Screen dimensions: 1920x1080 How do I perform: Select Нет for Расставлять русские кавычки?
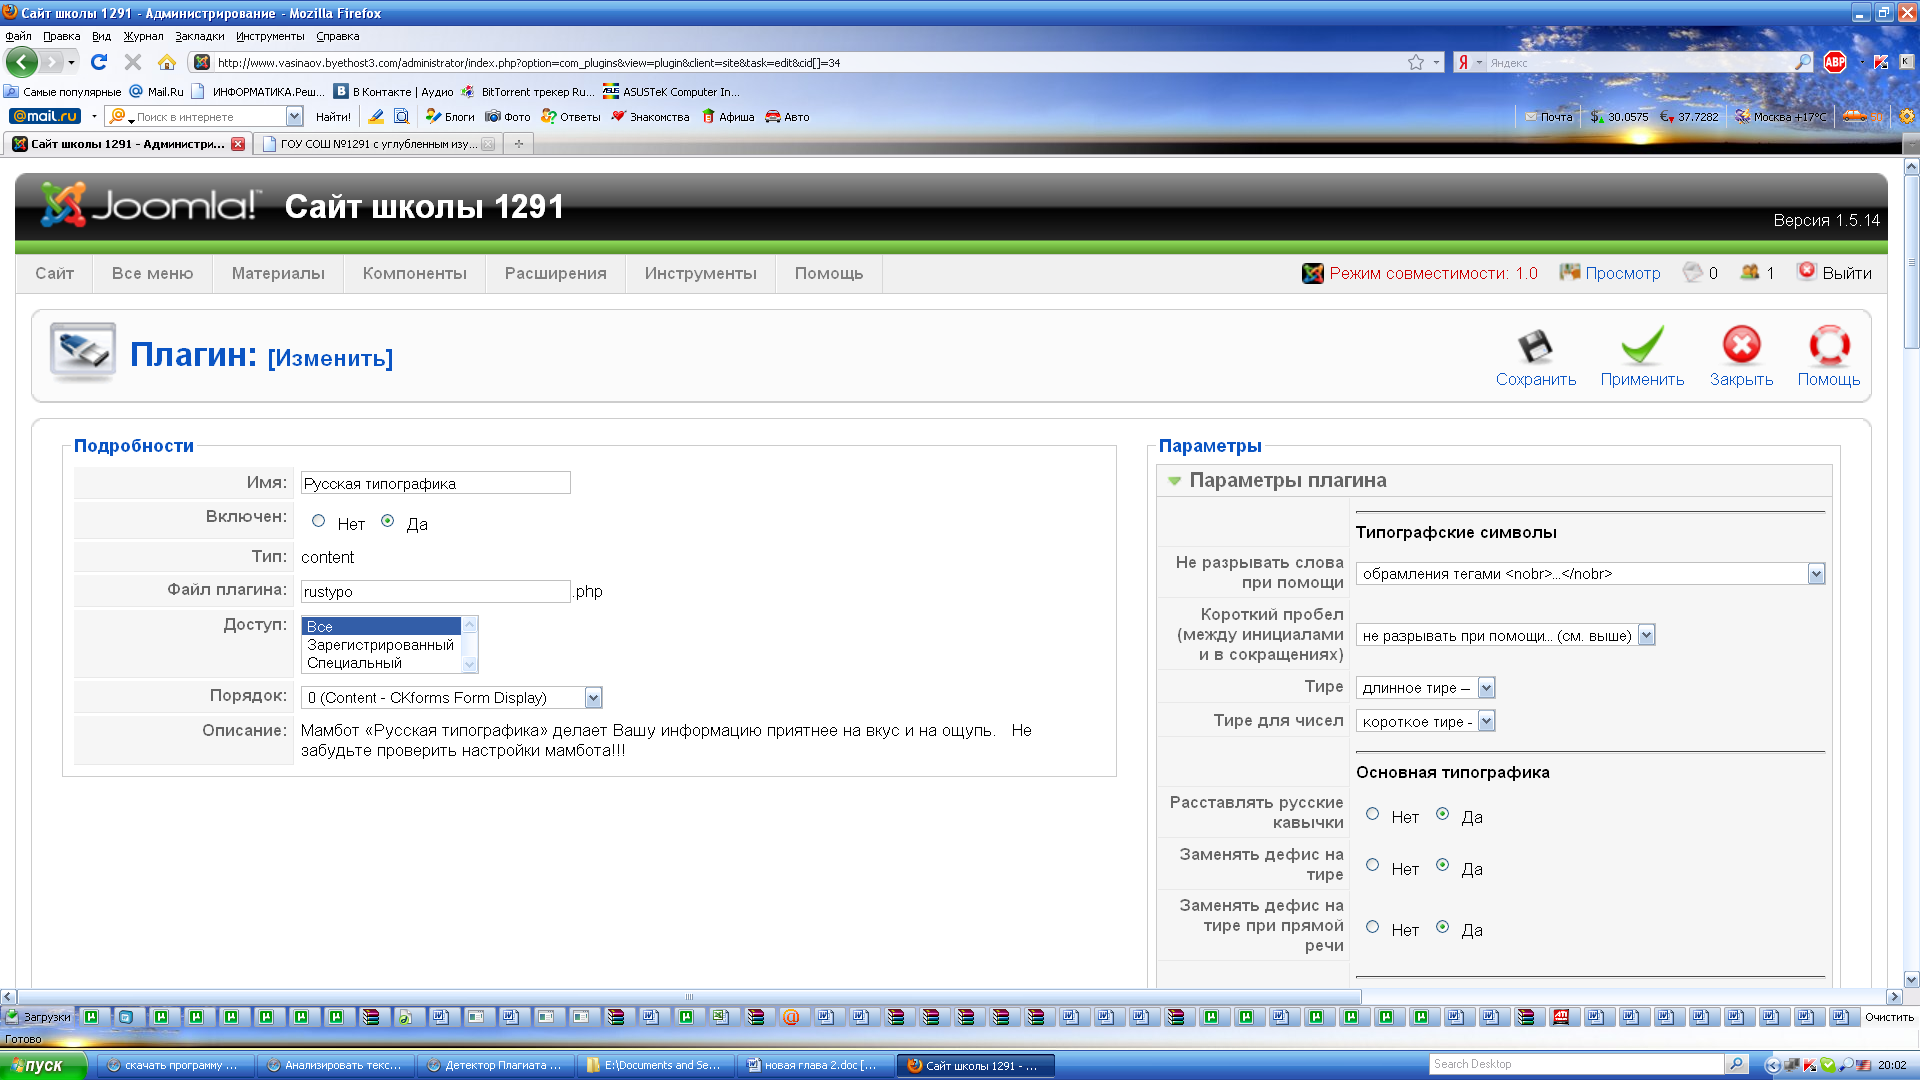(1373, 814)
